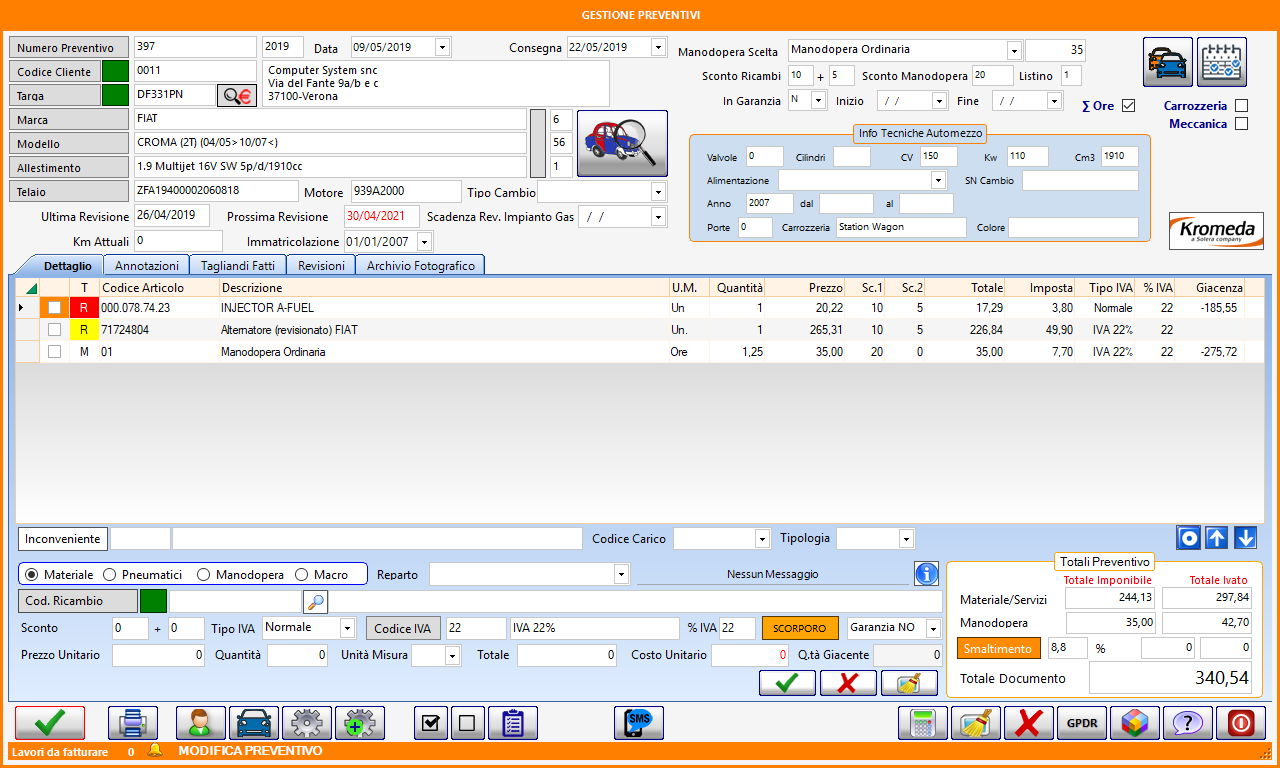The image size is (1280, 768).
Task: Click the plain gear parts icon in bottom toolbar
Action: [x=307, y=722]
